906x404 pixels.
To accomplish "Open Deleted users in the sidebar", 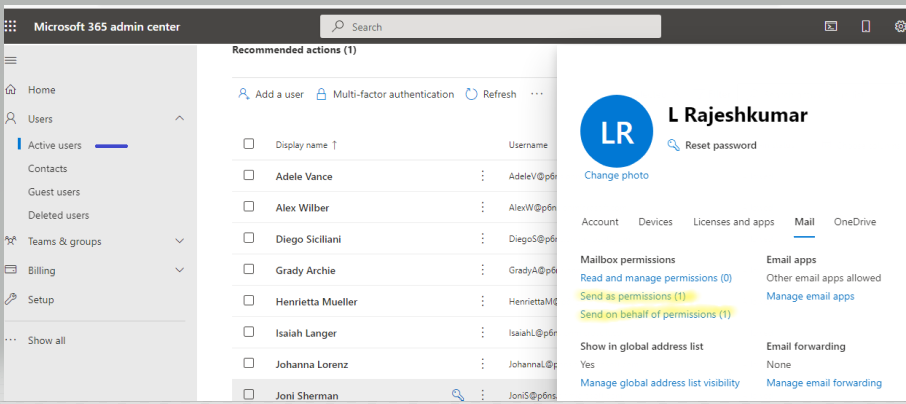I will coord(58,215).
